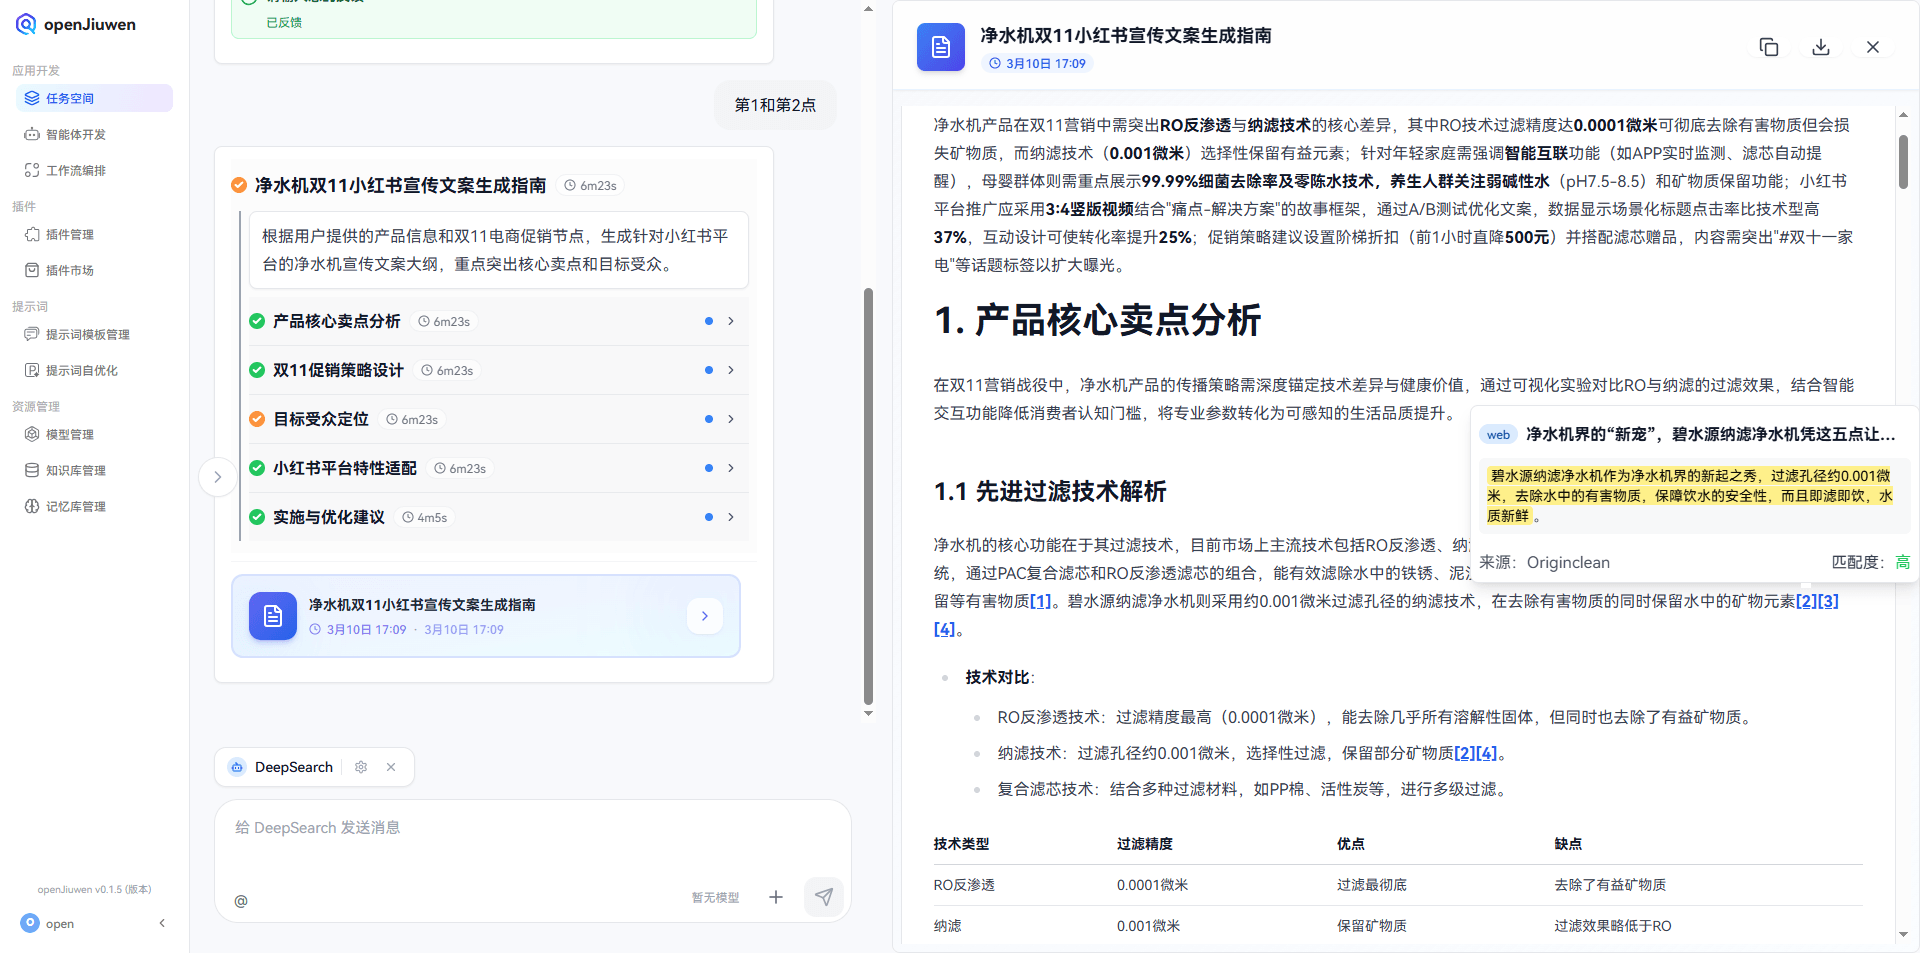The height and width of the screenshot is (953, 1920).
Task: Open 工作流编排 in the sidebar
Action: click(79, 169)
